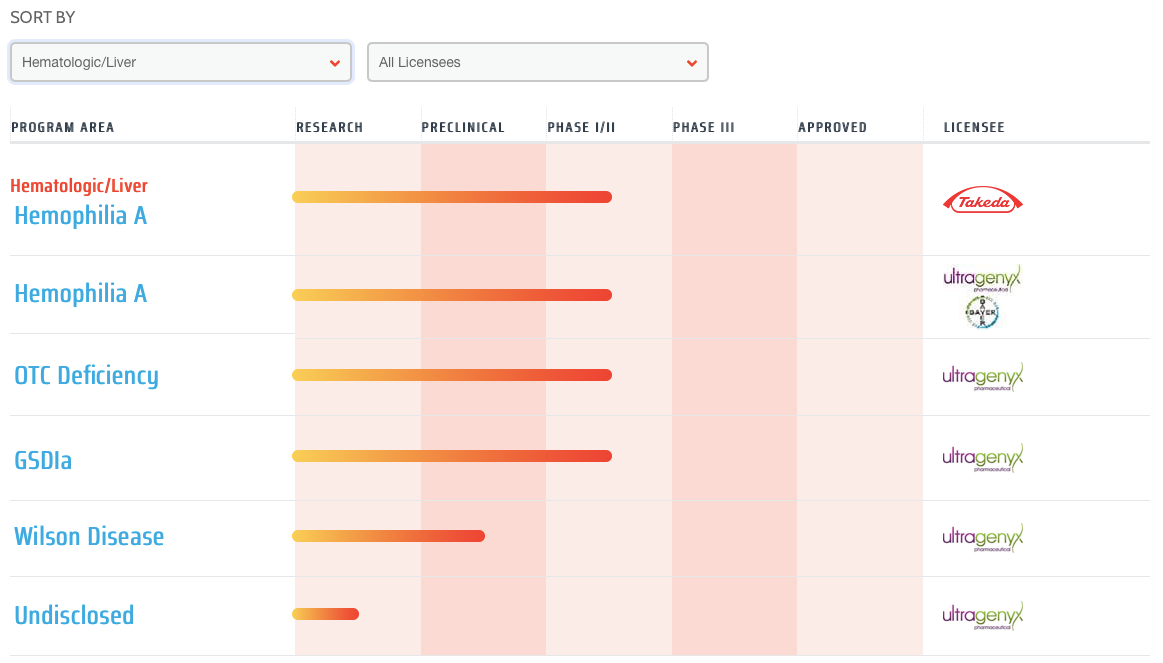1163x663 pixels.
Task: Open the Wilson Disease program link
Action: (x=89, y=536)
